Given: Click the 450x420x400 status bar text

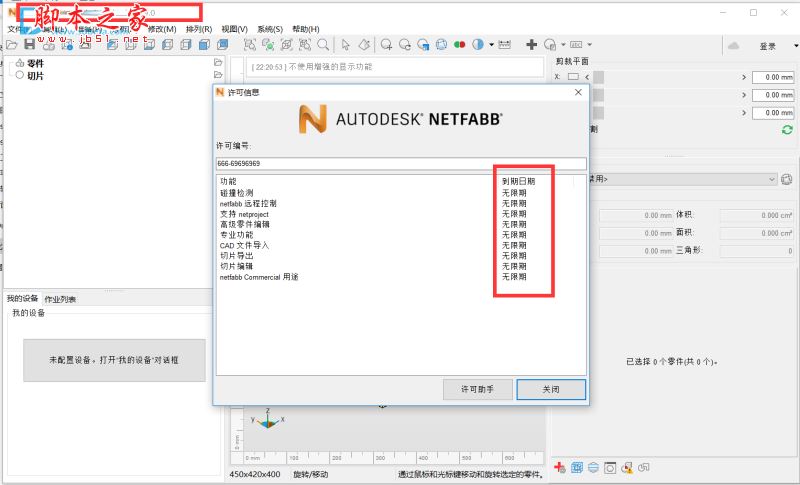Looking at the screenshot, I should coord(255,474).
